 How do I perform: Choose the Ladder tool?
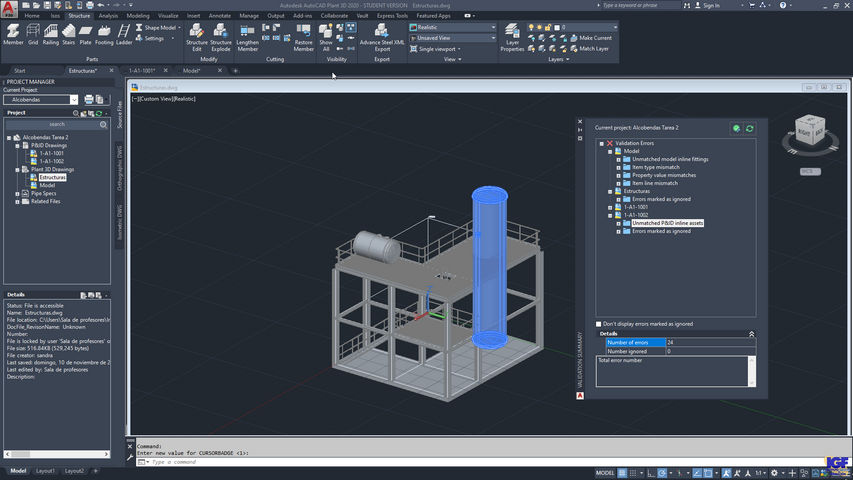point(124,33)
